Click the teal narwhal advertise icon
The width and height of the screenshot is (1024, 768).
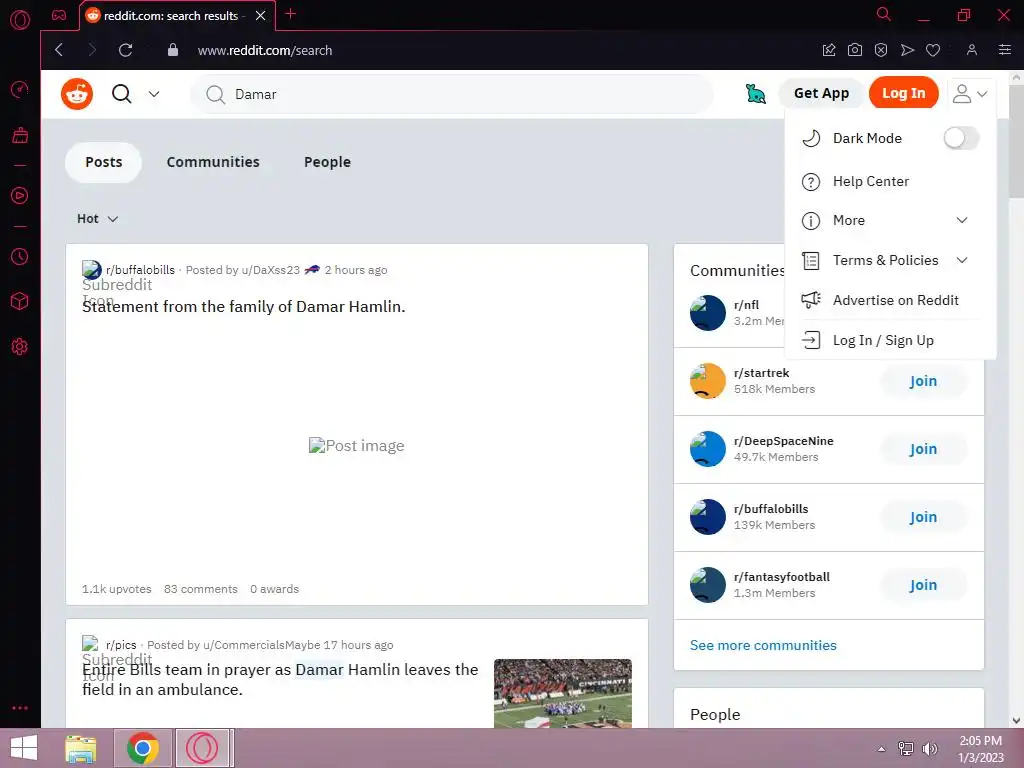[x=756, y=94]
